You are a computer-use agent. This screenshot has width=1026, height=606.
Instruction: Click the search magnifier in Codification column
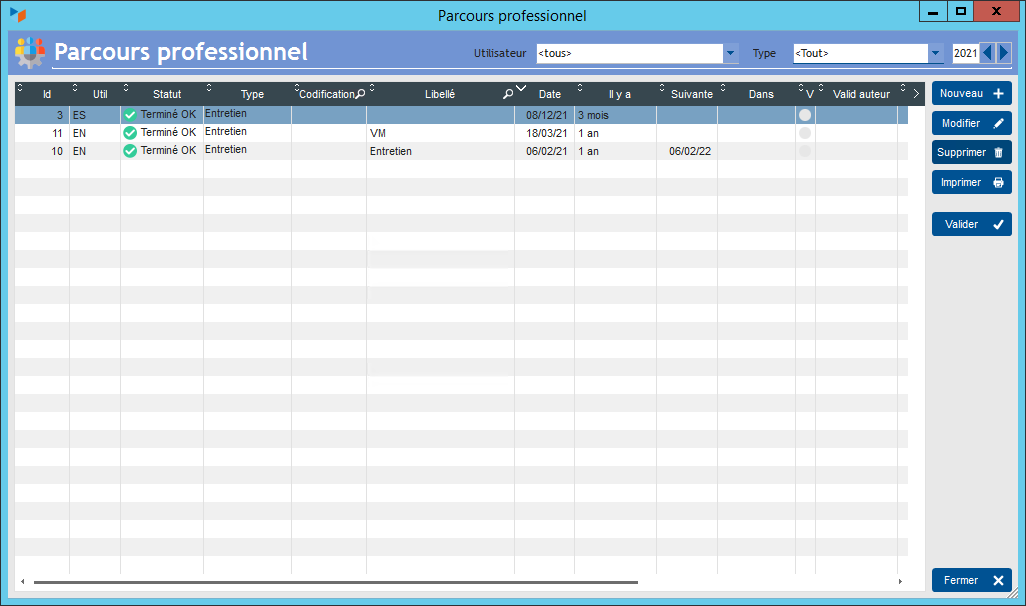(x=361, y=94)
